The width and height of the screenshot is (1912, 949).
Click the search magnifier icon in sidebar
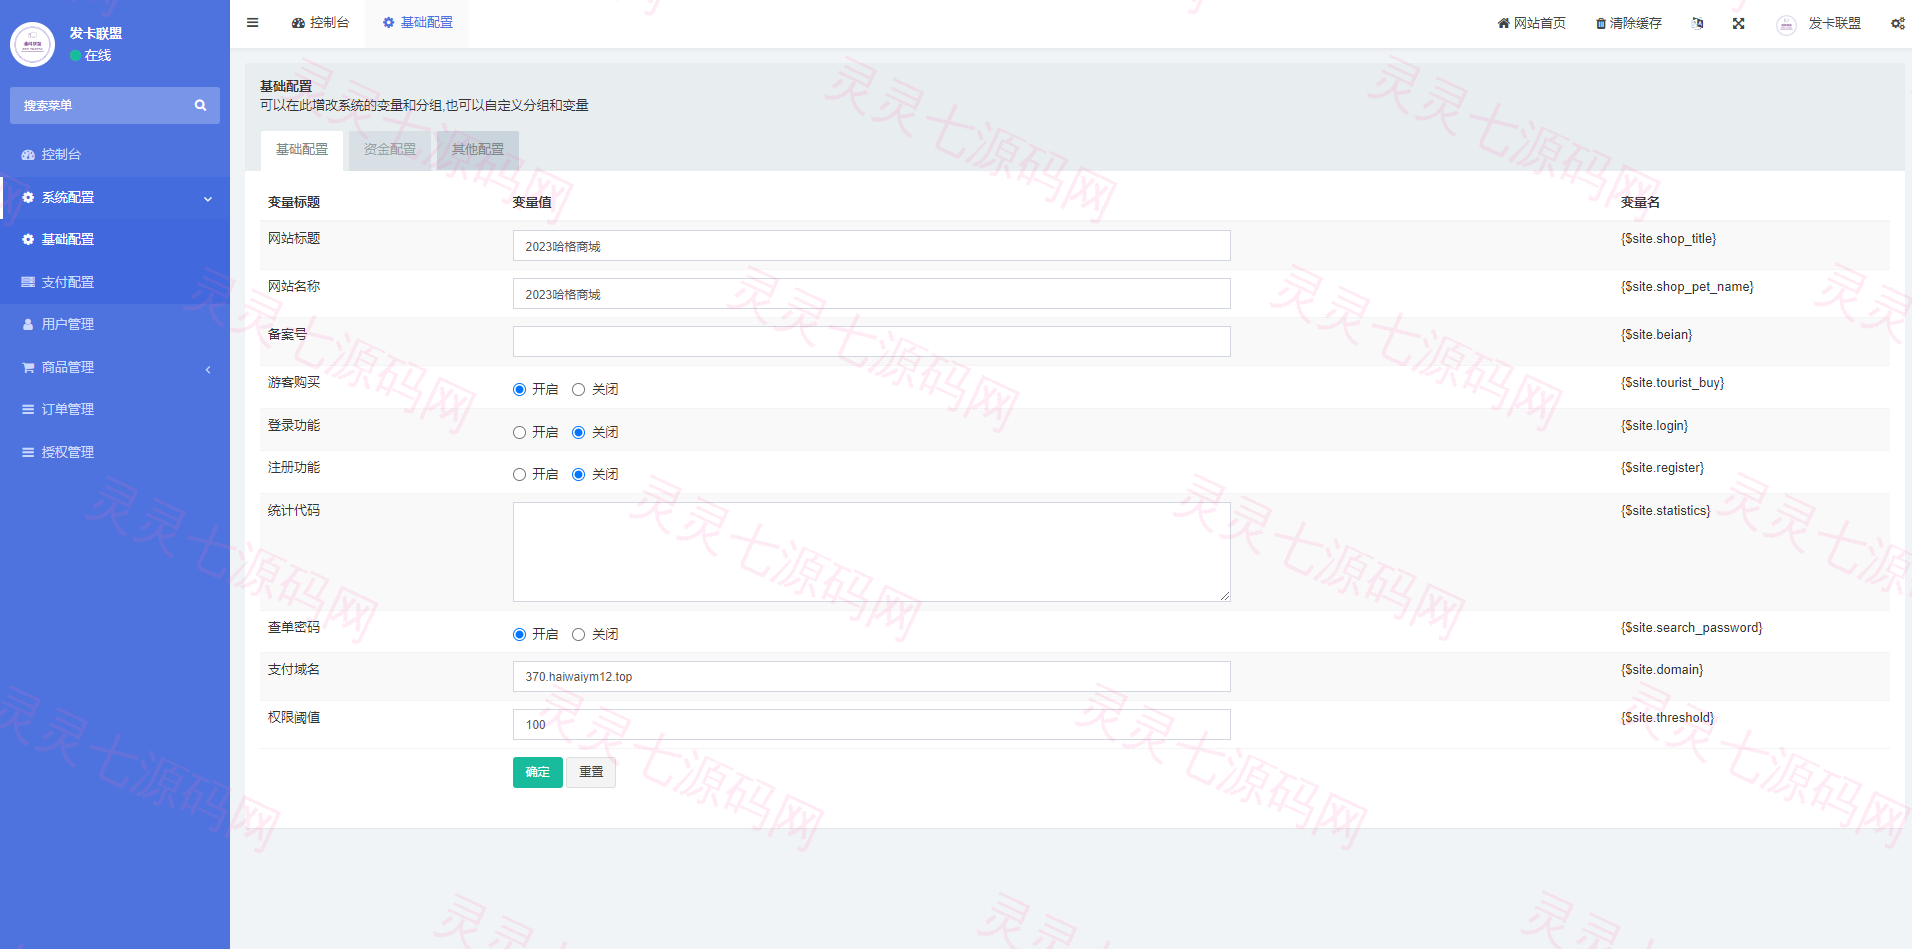coord(200,105)
